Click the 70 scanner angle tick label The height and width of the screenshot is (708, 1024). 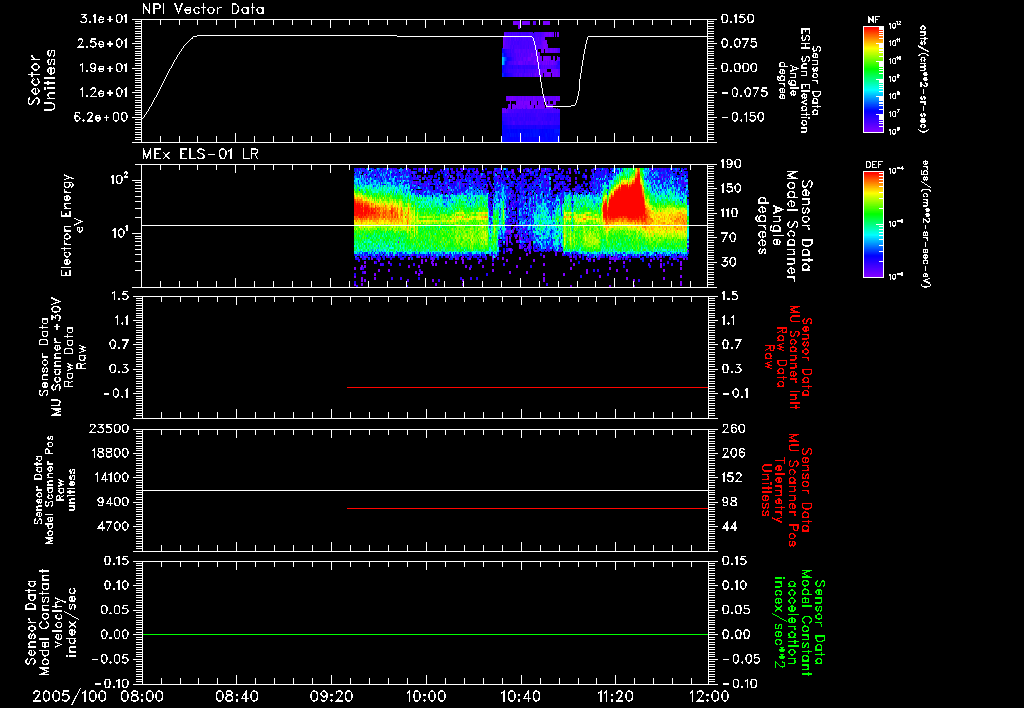pyautogui.click(x=728, y=238)
